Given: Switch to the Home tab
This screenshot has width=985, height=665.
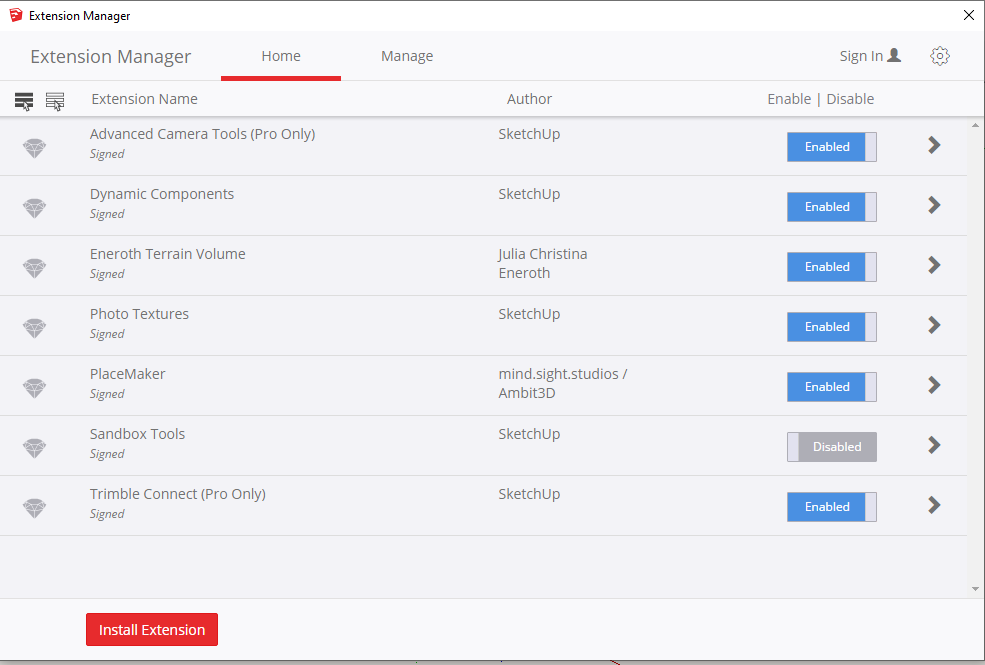Looking at the screenshot, I should (x=281, y=56).
